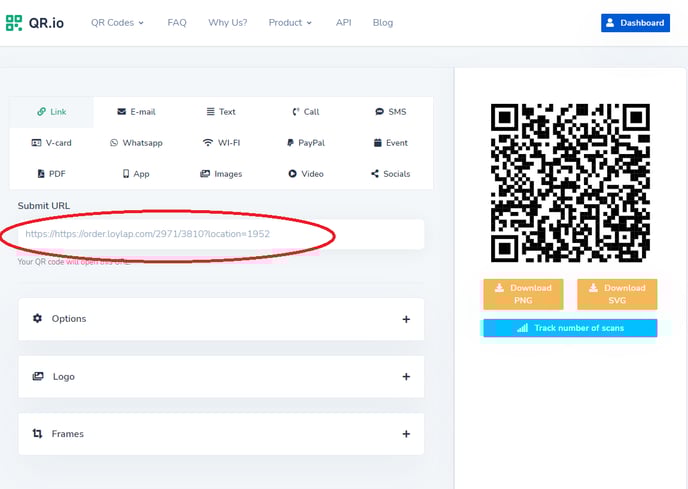Choose the V-card QR type
This screenshot has height=489, width=688.
(x=51, y=143)
